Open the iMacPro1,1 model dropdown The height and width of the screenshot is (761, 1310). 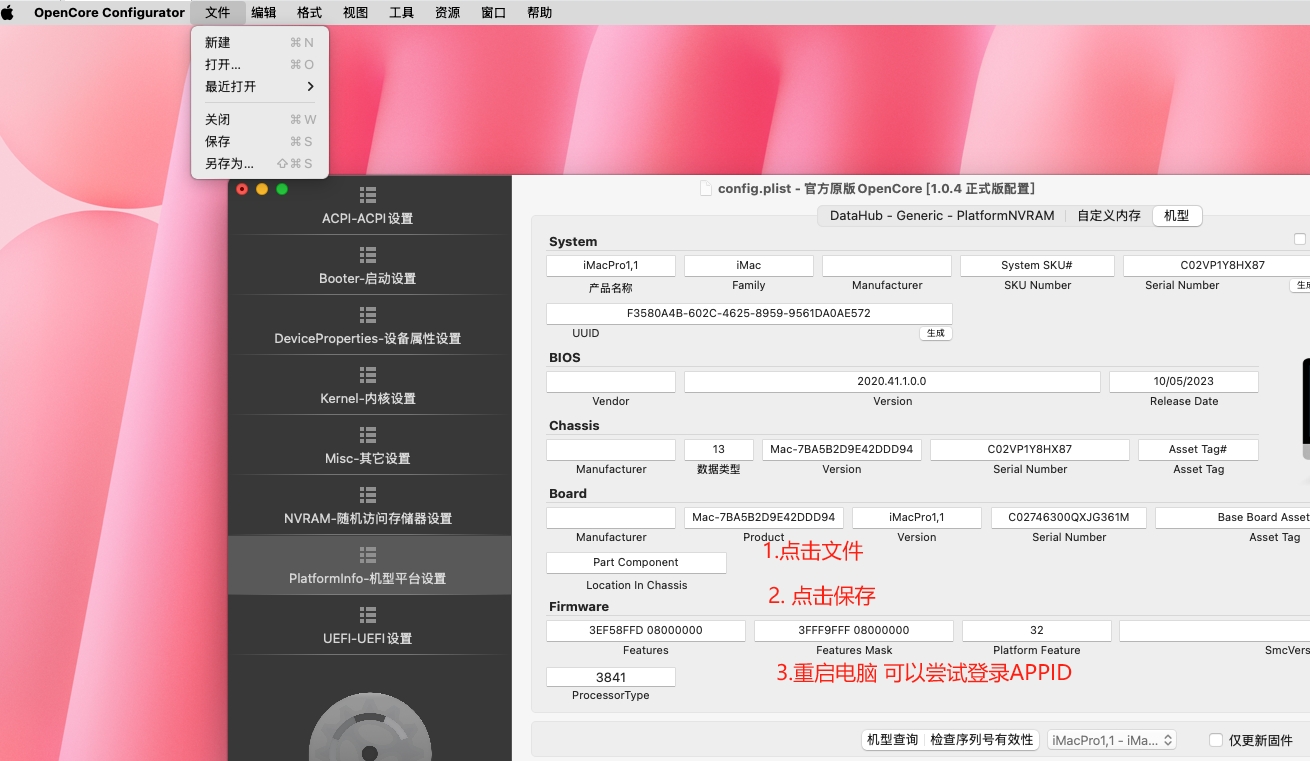tap(1112, 740)
